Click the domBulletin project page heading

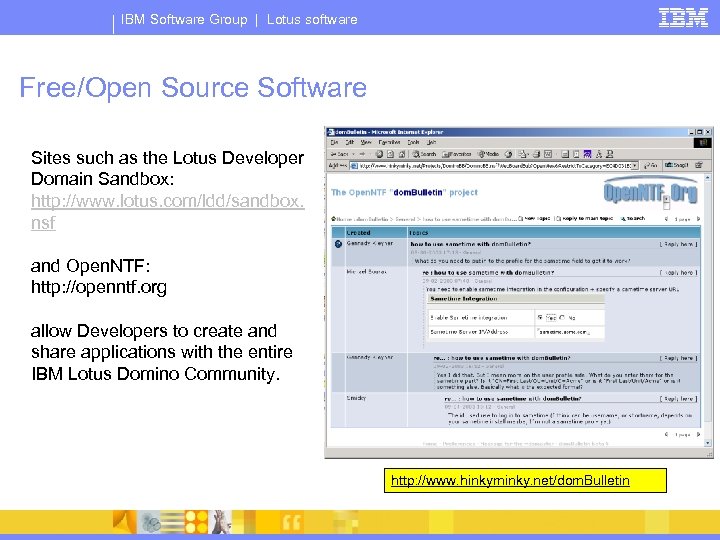click(404, 192)
